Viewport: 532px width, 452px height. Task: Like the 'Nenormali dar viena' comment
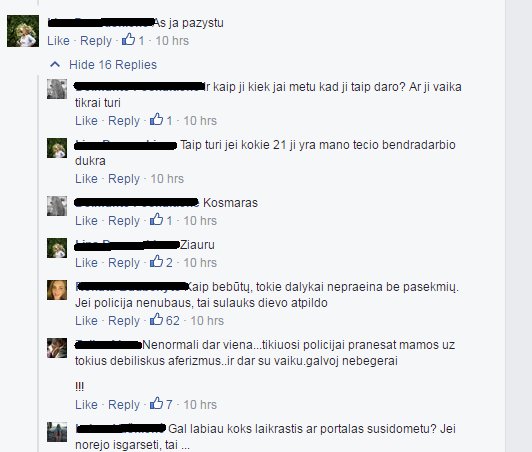[x=86, y=404]
